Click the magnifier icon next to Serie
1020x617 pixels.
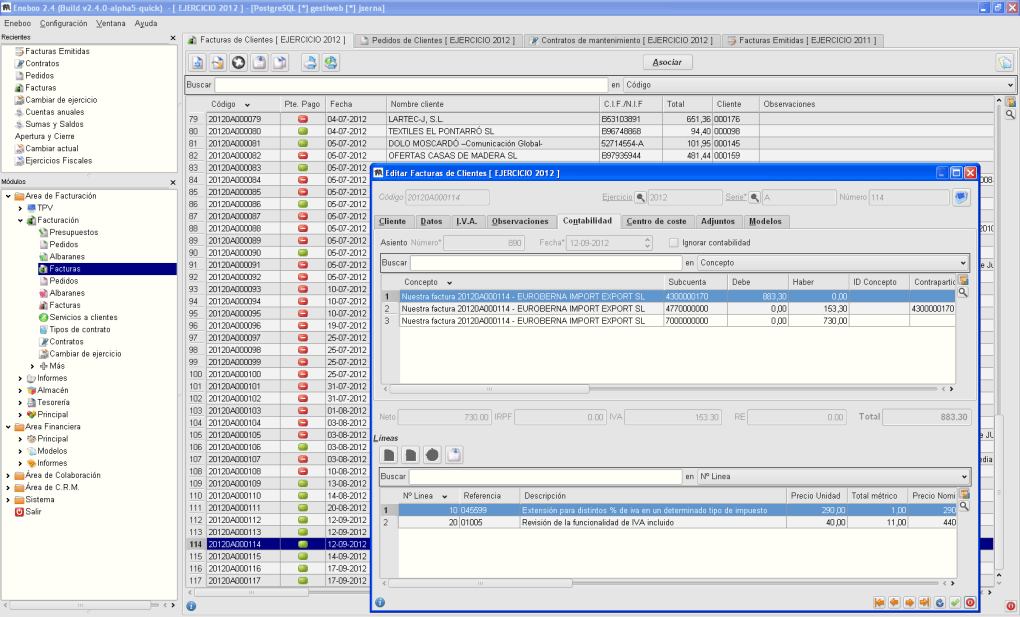[755, 197]
